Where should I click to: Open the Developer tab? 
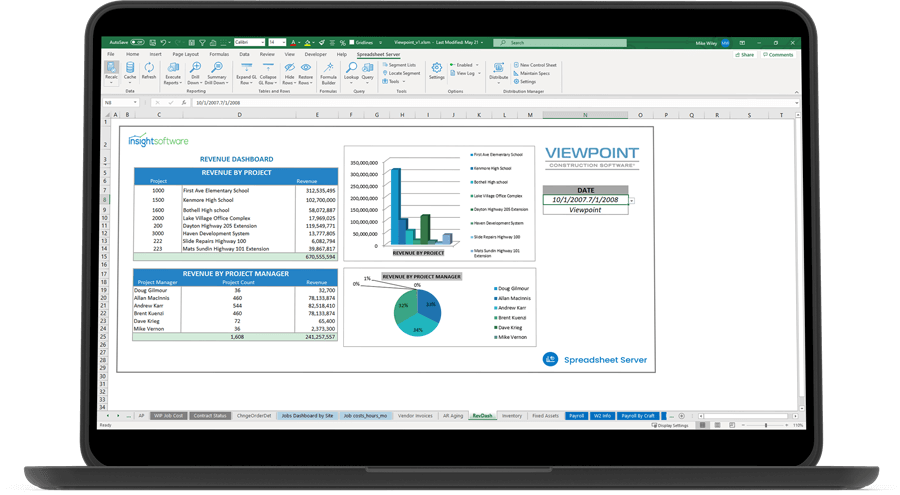[315, 54]
